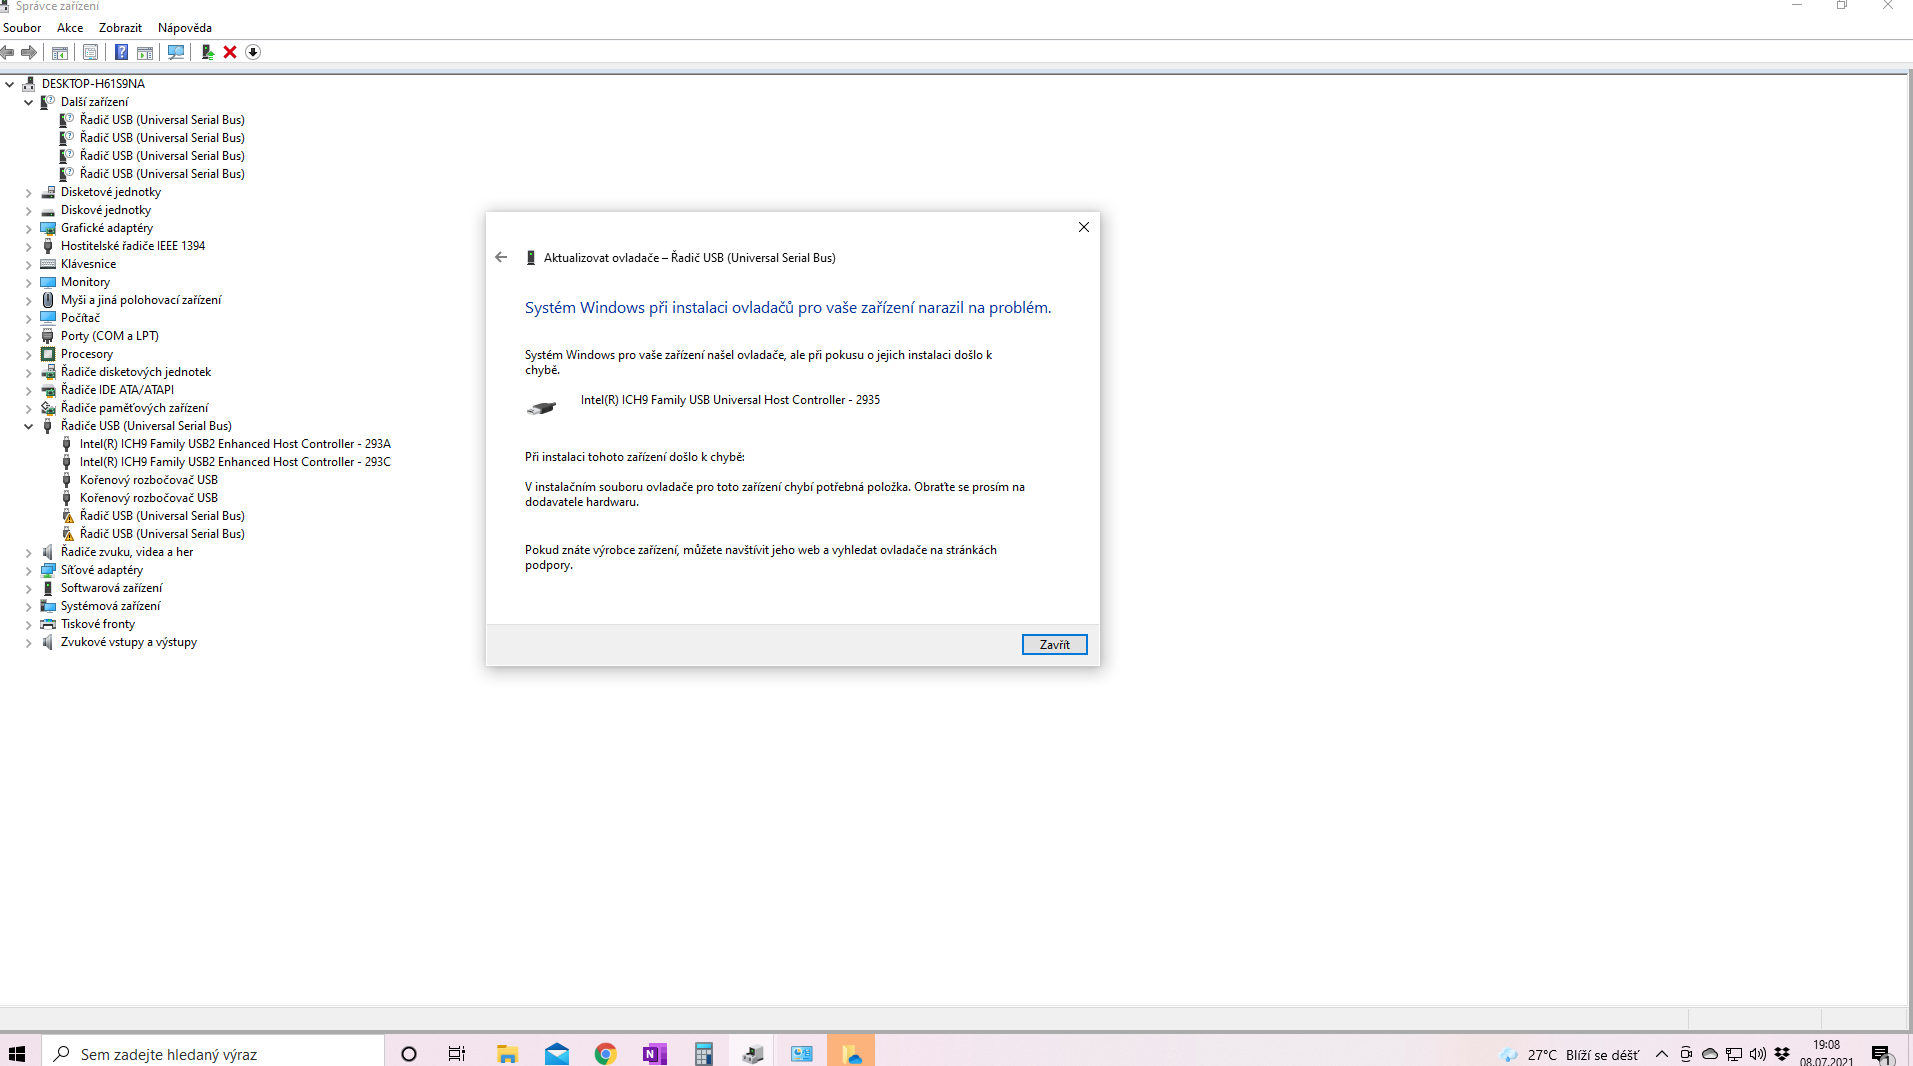Image resolution: width=1913 pixels, height=1066 pixels.
Task: Select Intel(R) ICH9 USB2 Enhanced Host Controller - 293C
Action: [x=235, y=462]
